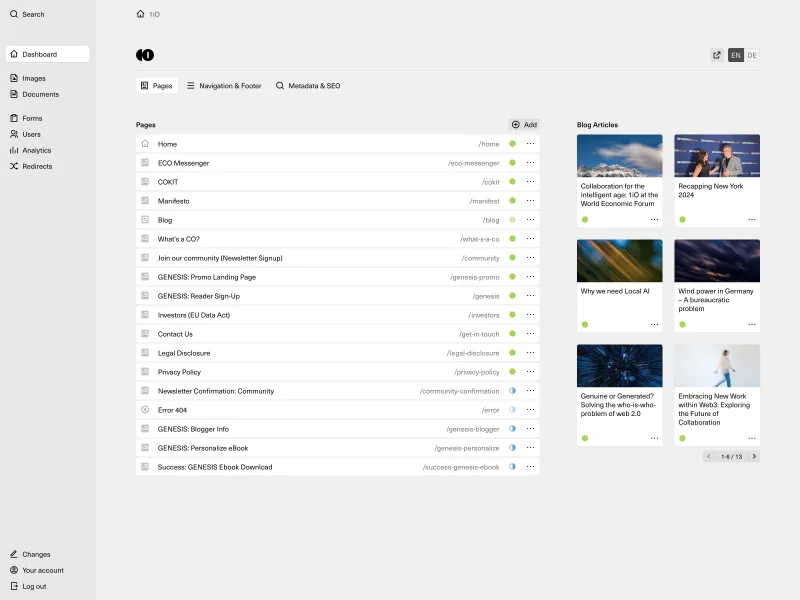Click the Add button above the pages list
800x600 pixels.
pyautogui.click(x=524, y=124)
